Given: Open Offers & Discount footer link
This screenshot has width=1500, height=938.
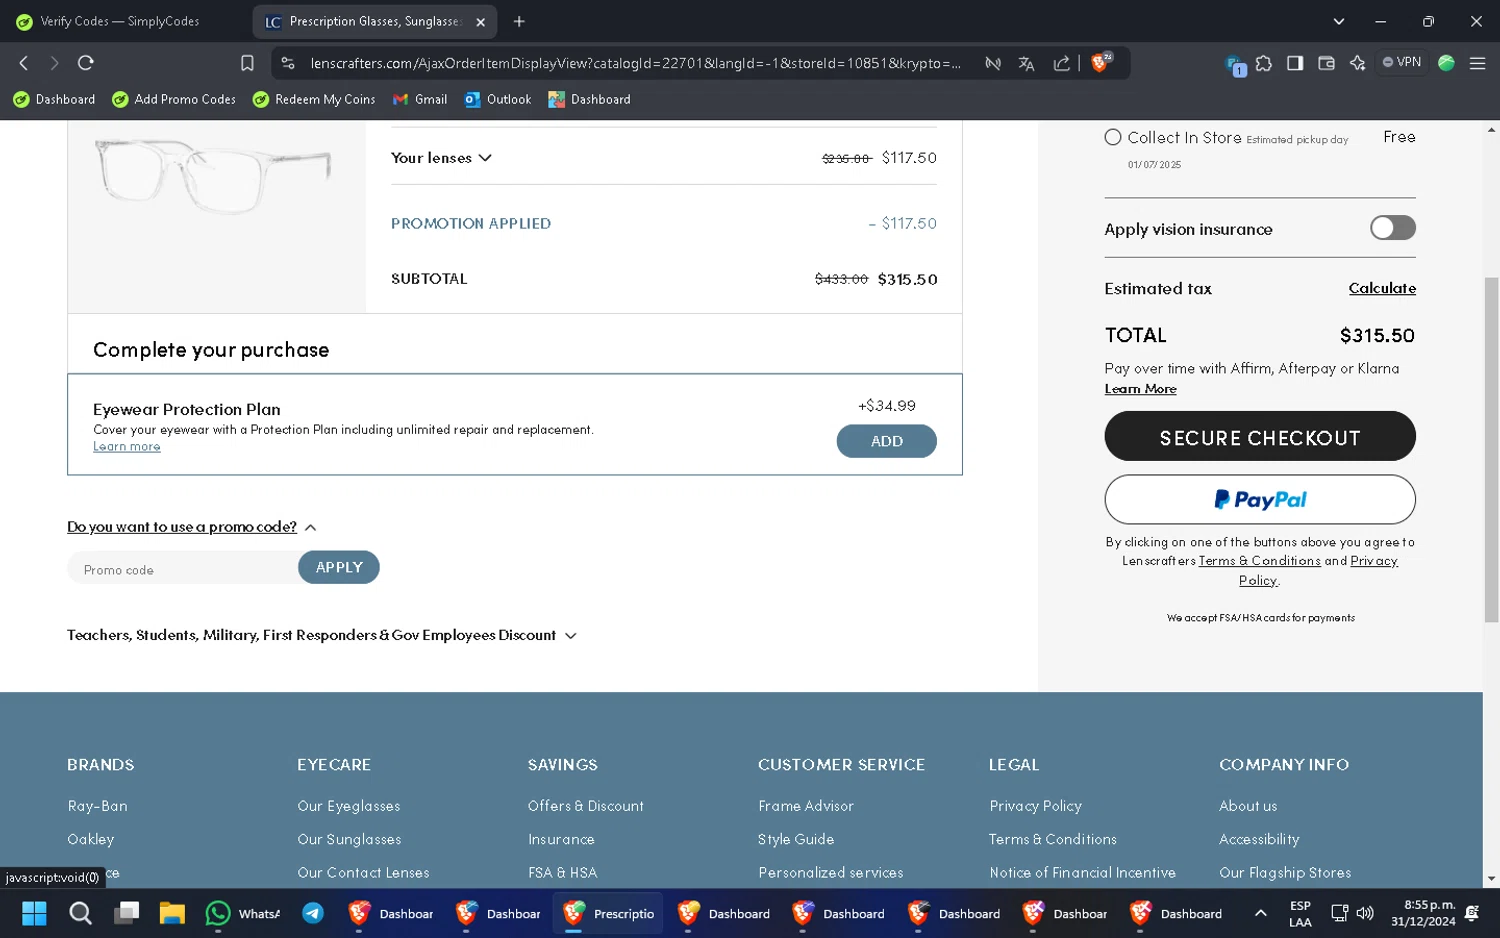Looking at the screenshot, I should pyautogui.click(x=586, y=806).
